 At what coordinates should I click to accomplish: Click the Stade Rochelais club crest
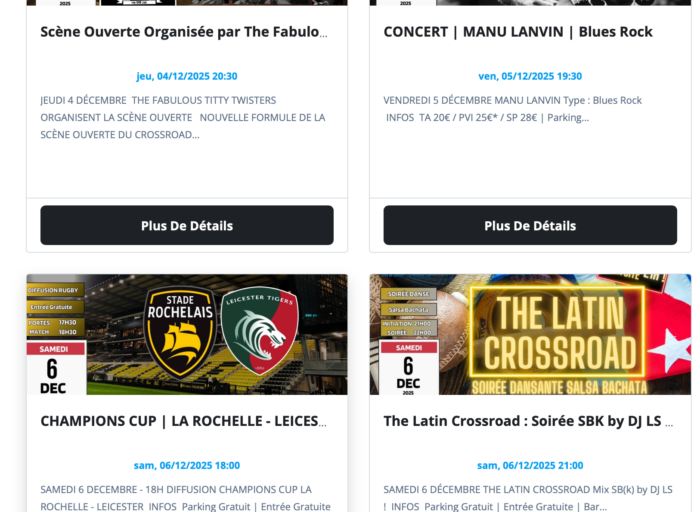pos(180,332)
